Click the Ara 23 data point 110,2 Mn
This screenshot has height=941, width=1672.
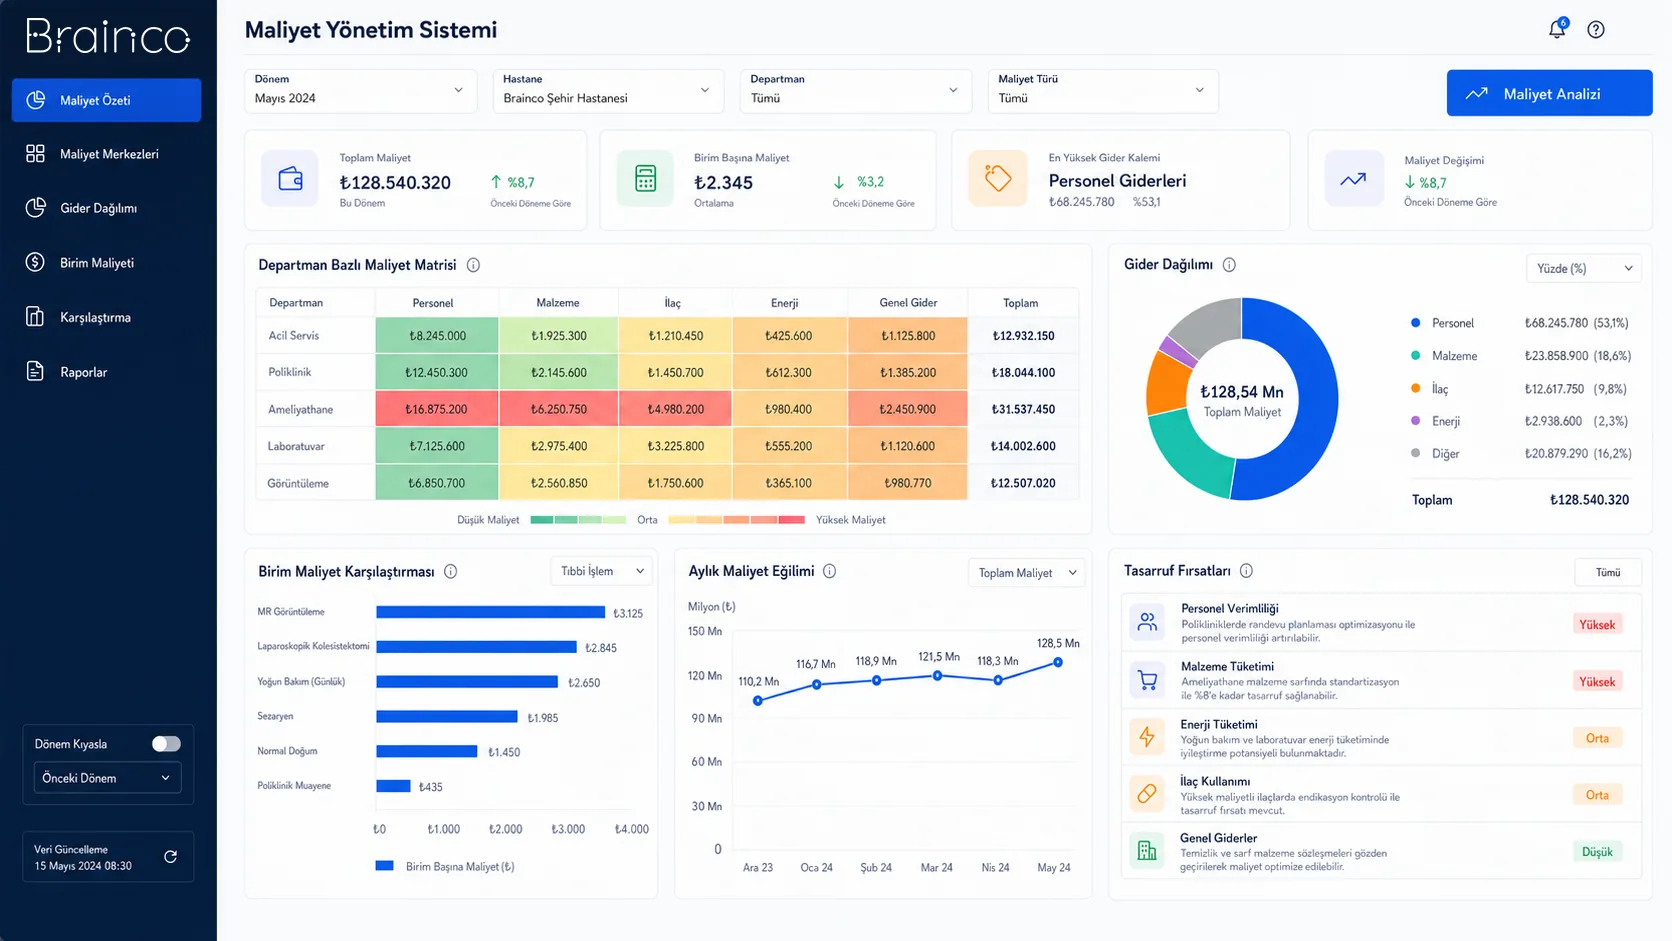tap(758, 701)
